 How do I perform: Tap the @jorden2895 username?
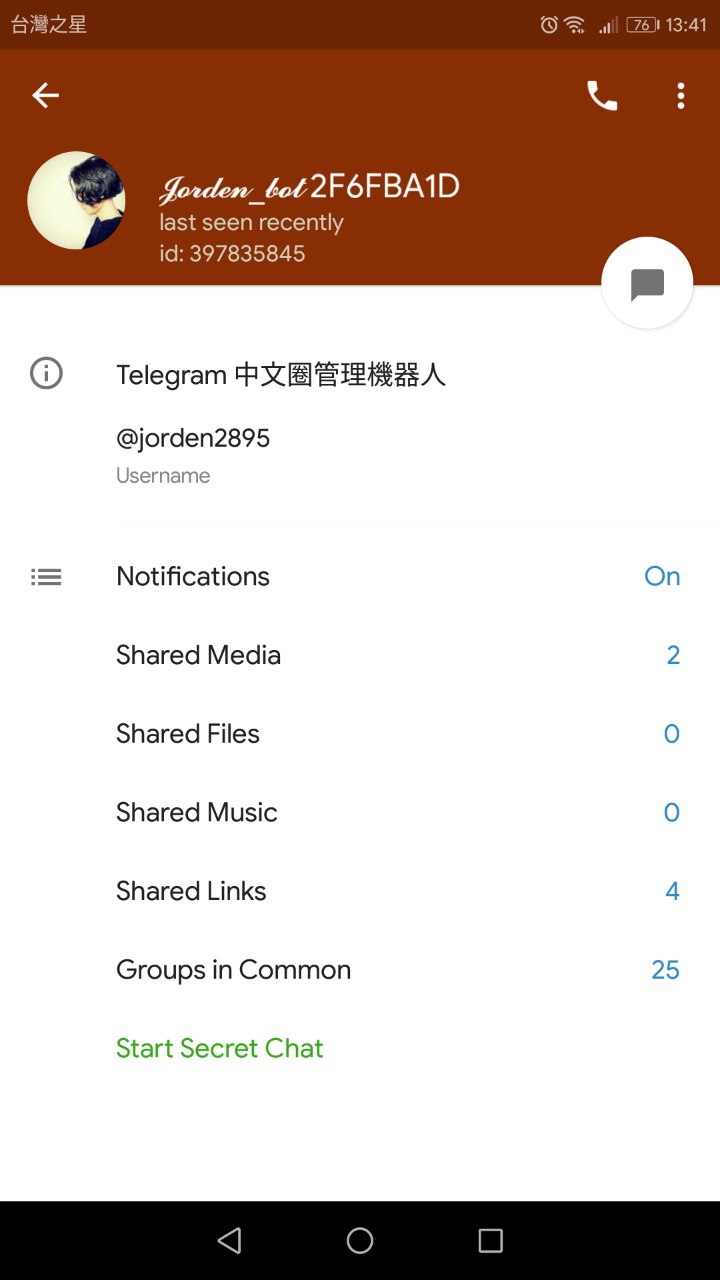[193, 438]
